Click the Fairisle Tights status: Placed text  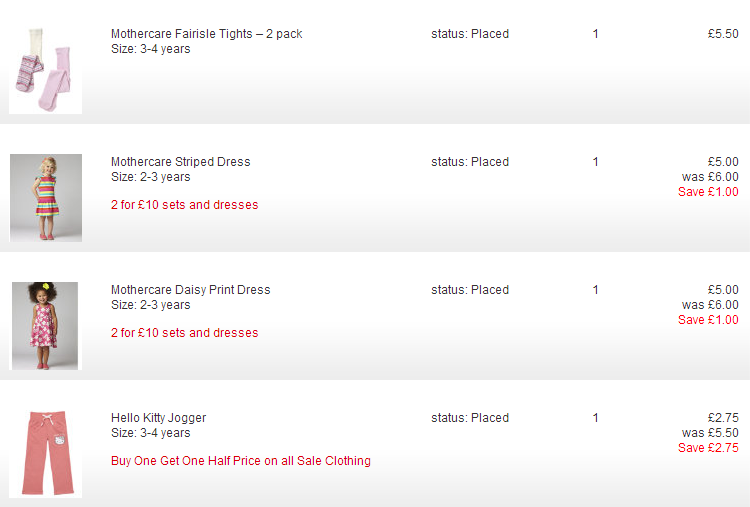coord(470,34)
